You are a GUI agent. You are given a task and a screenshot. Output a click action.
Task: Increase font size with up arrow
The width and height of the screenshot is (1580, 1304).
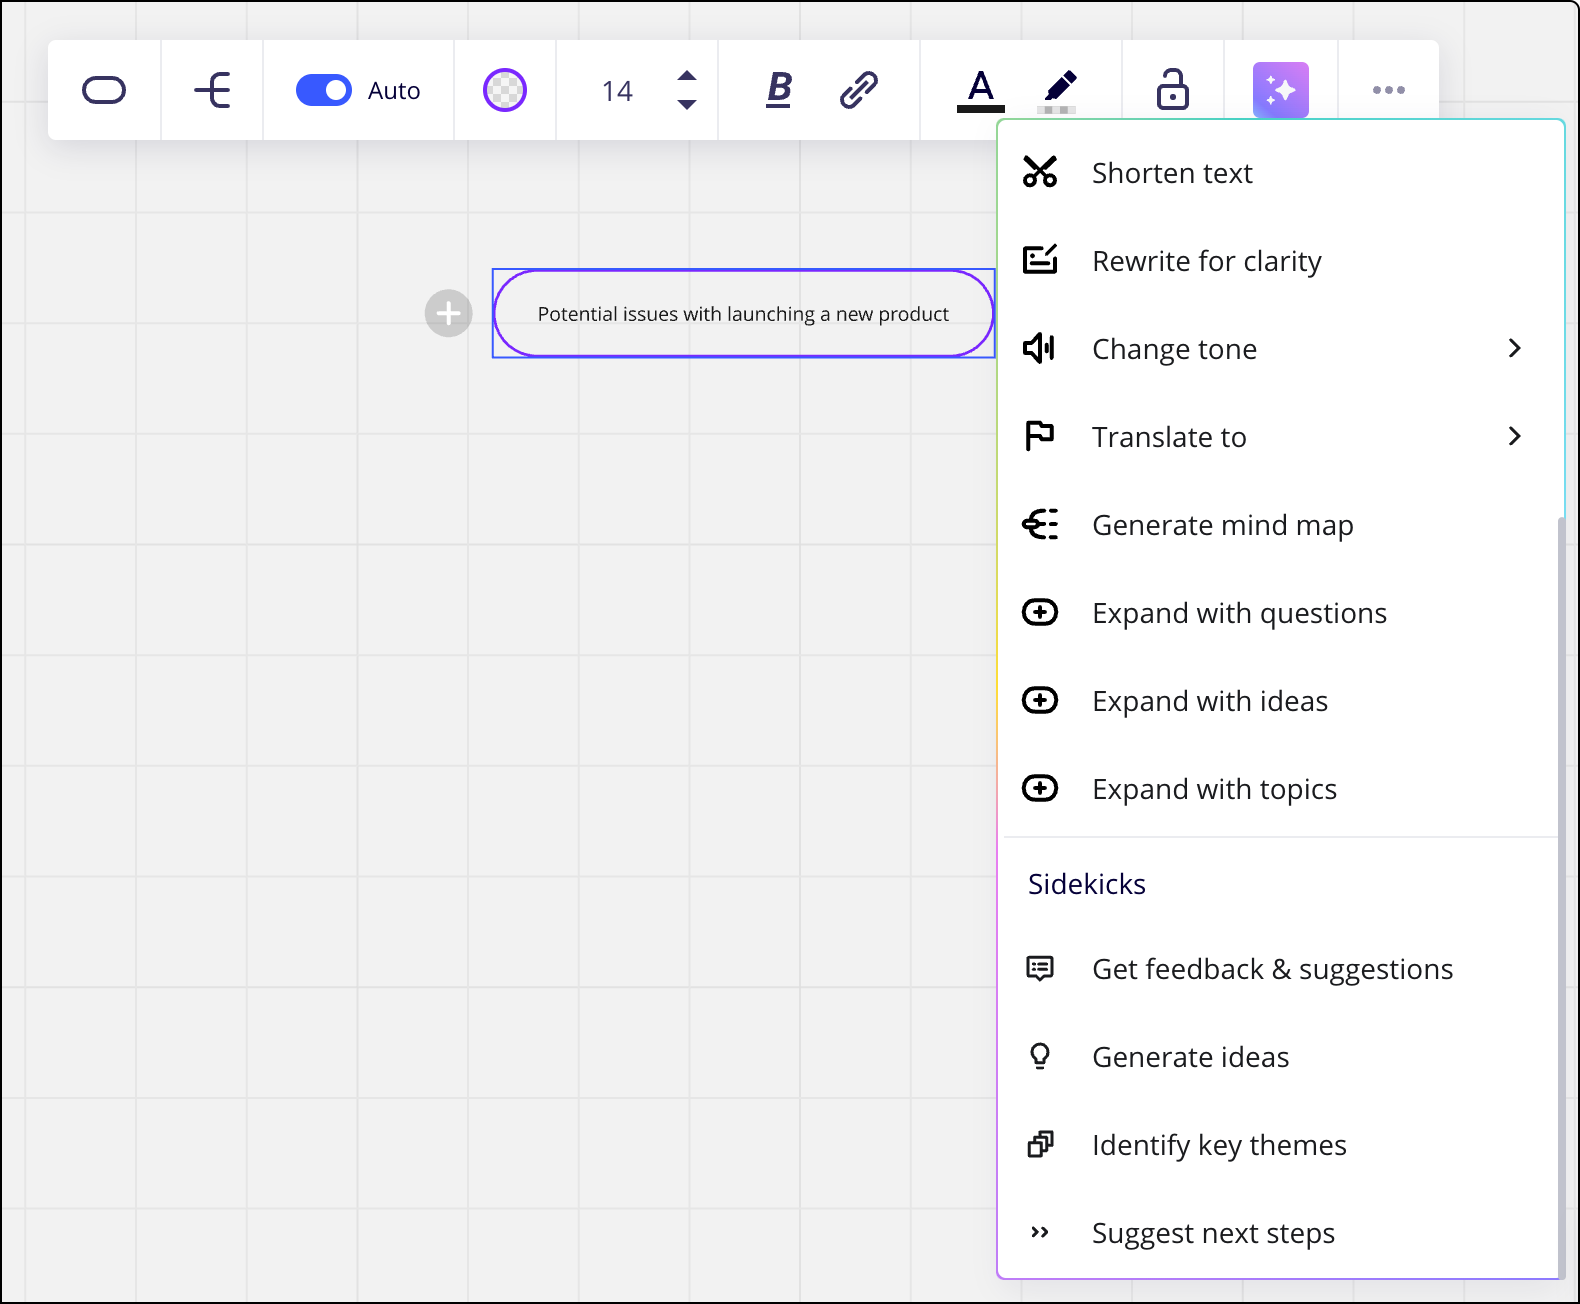click(686, 76)
